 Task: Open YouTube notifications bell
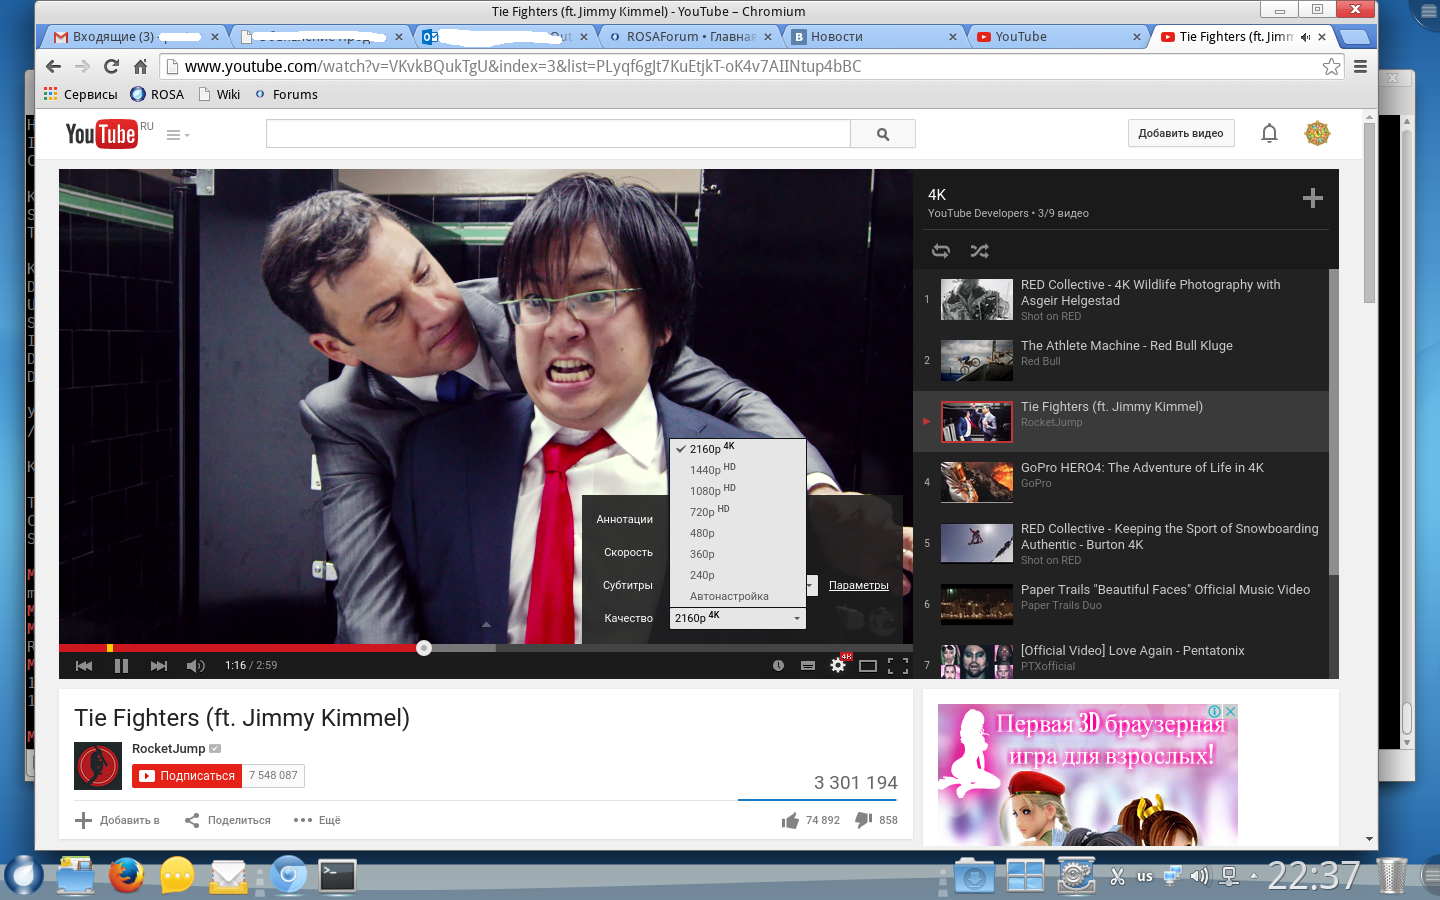1269,133
